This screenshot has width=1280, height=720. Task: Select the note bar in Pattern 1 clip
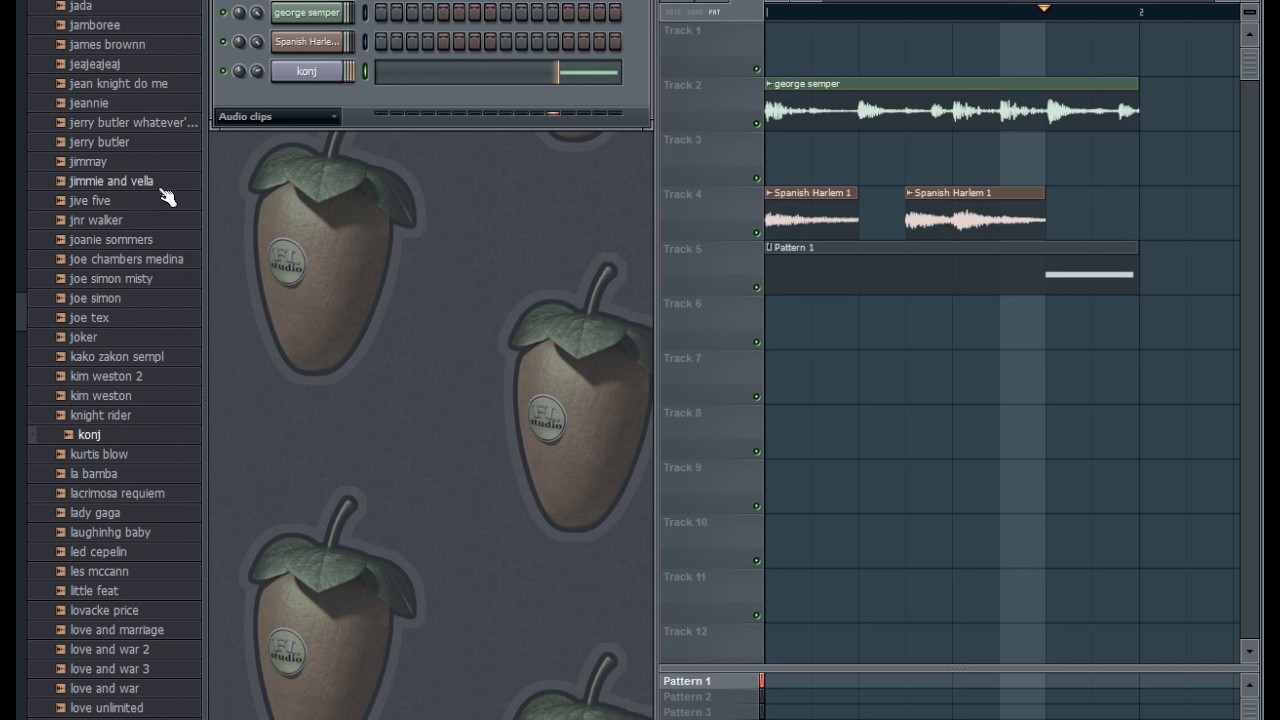[x=1089, y=275]
